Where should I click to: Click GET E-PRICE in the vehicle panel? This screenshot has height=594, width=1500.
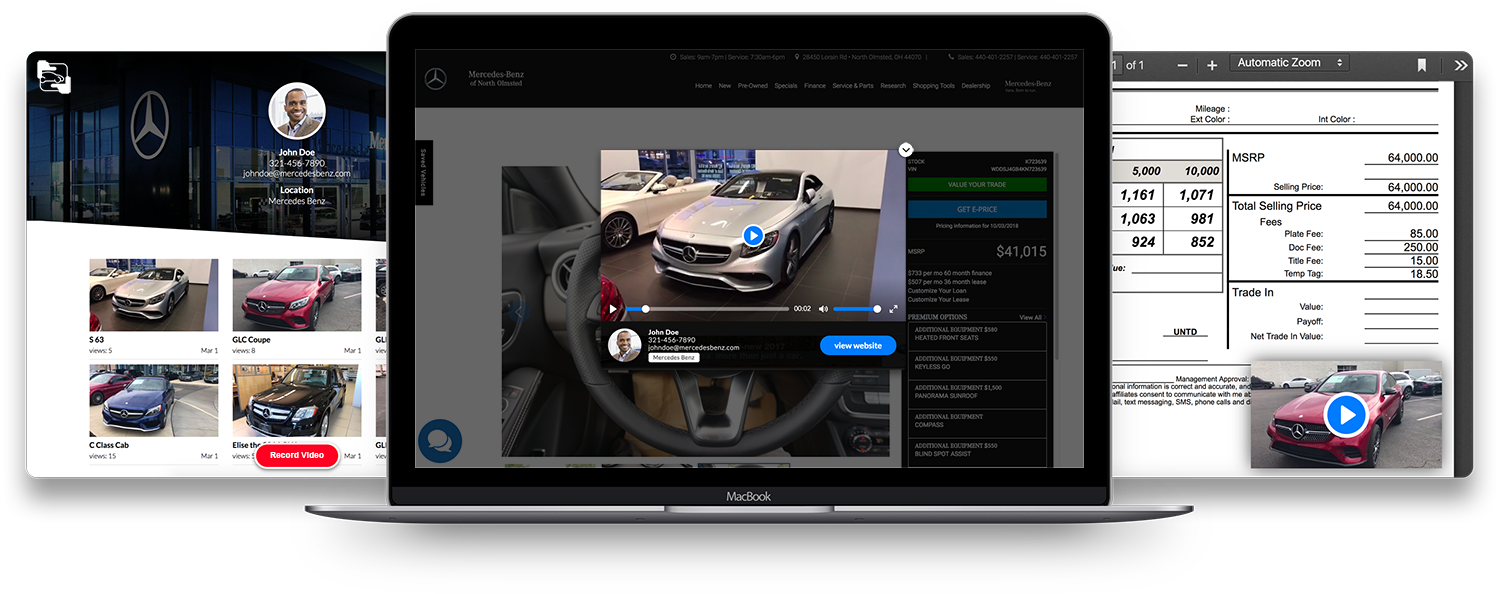[x=976, y=208]
